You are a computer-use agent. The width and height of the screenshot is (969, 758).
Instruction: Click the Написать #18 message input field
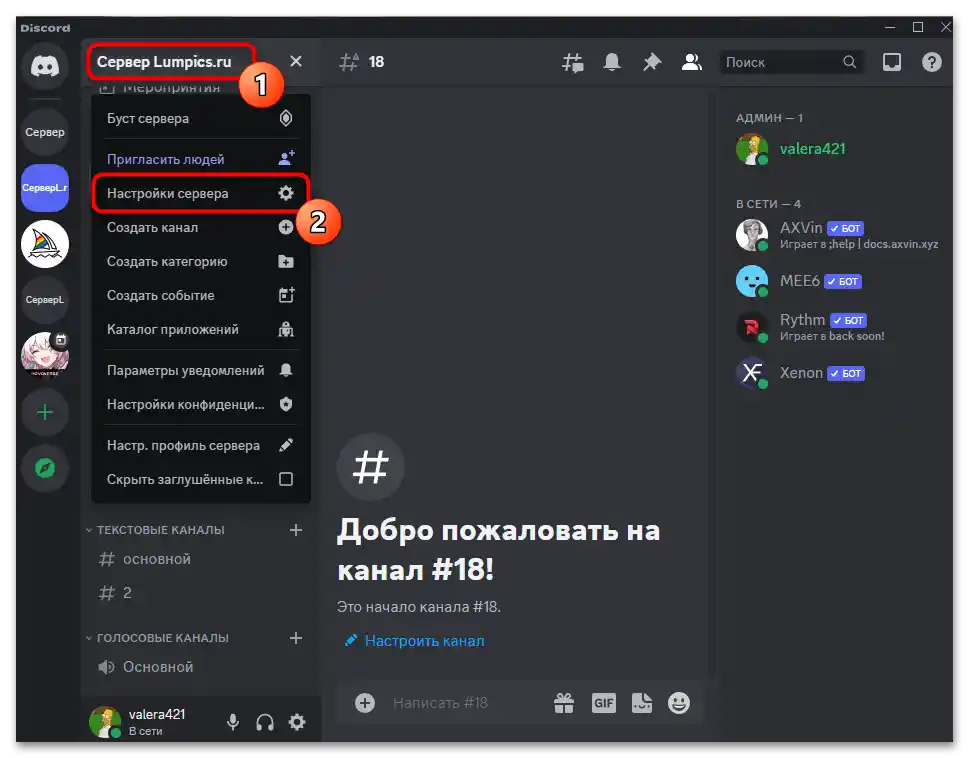click(x=440, y=702)
